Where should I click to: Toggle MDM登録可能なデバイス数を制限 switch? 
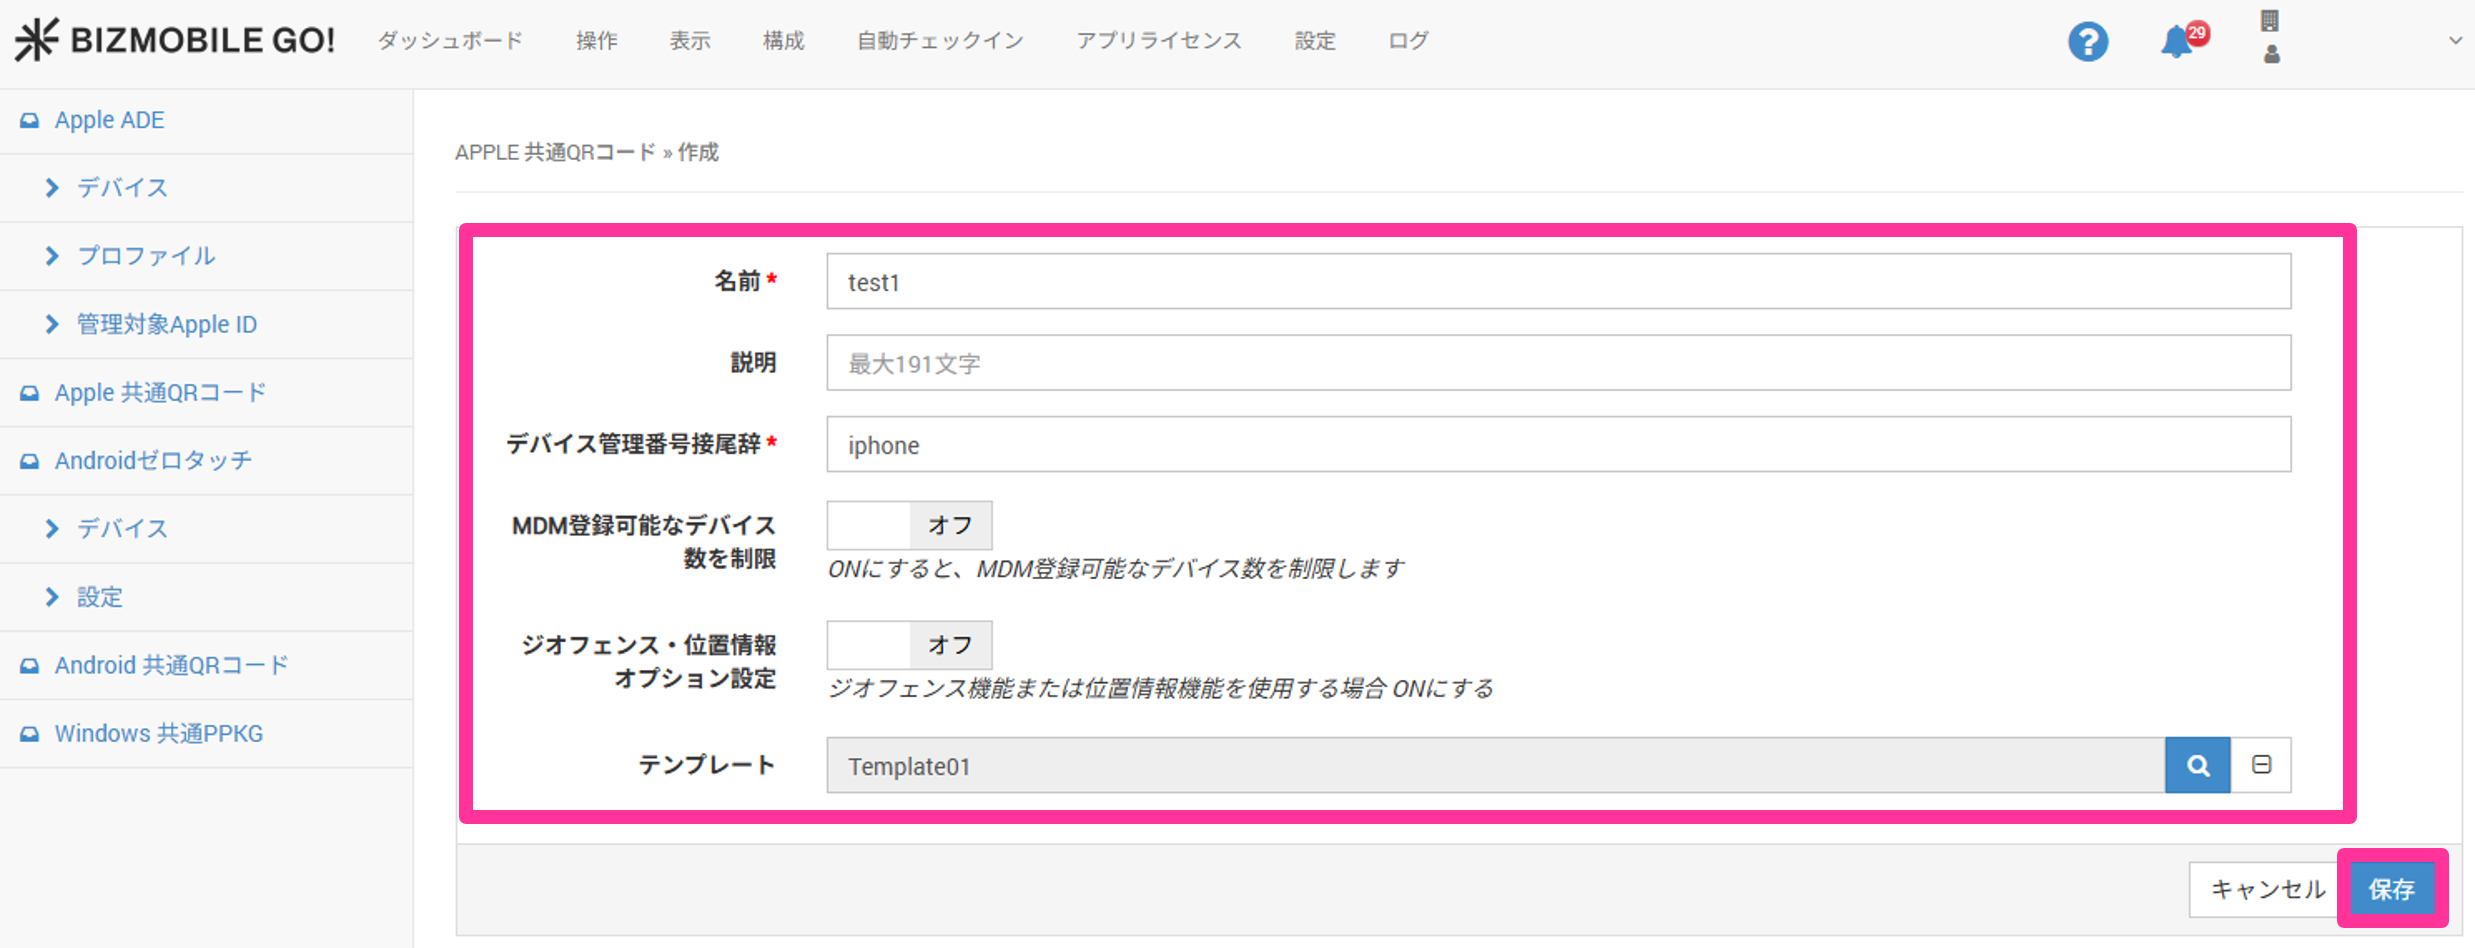point(908,526)
